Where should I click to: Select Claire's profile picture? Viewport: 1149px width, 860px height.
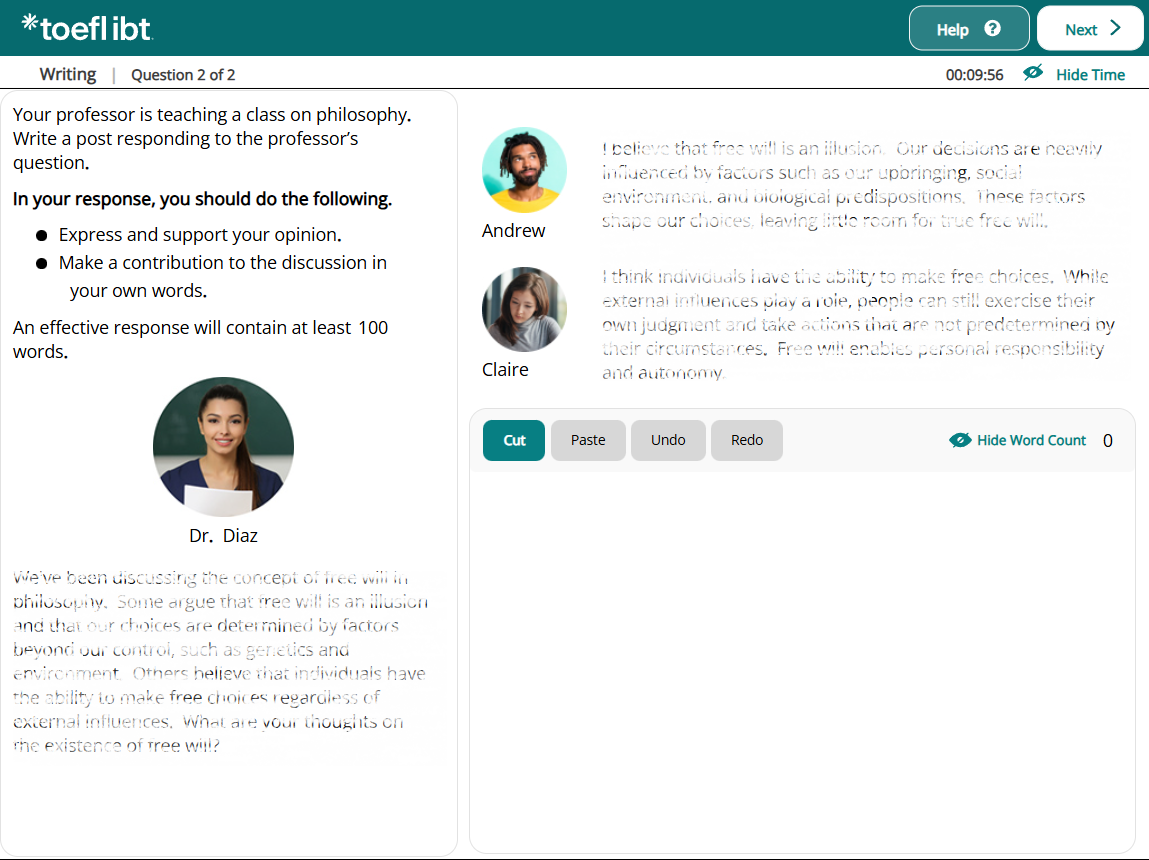[x=524, y=309]
